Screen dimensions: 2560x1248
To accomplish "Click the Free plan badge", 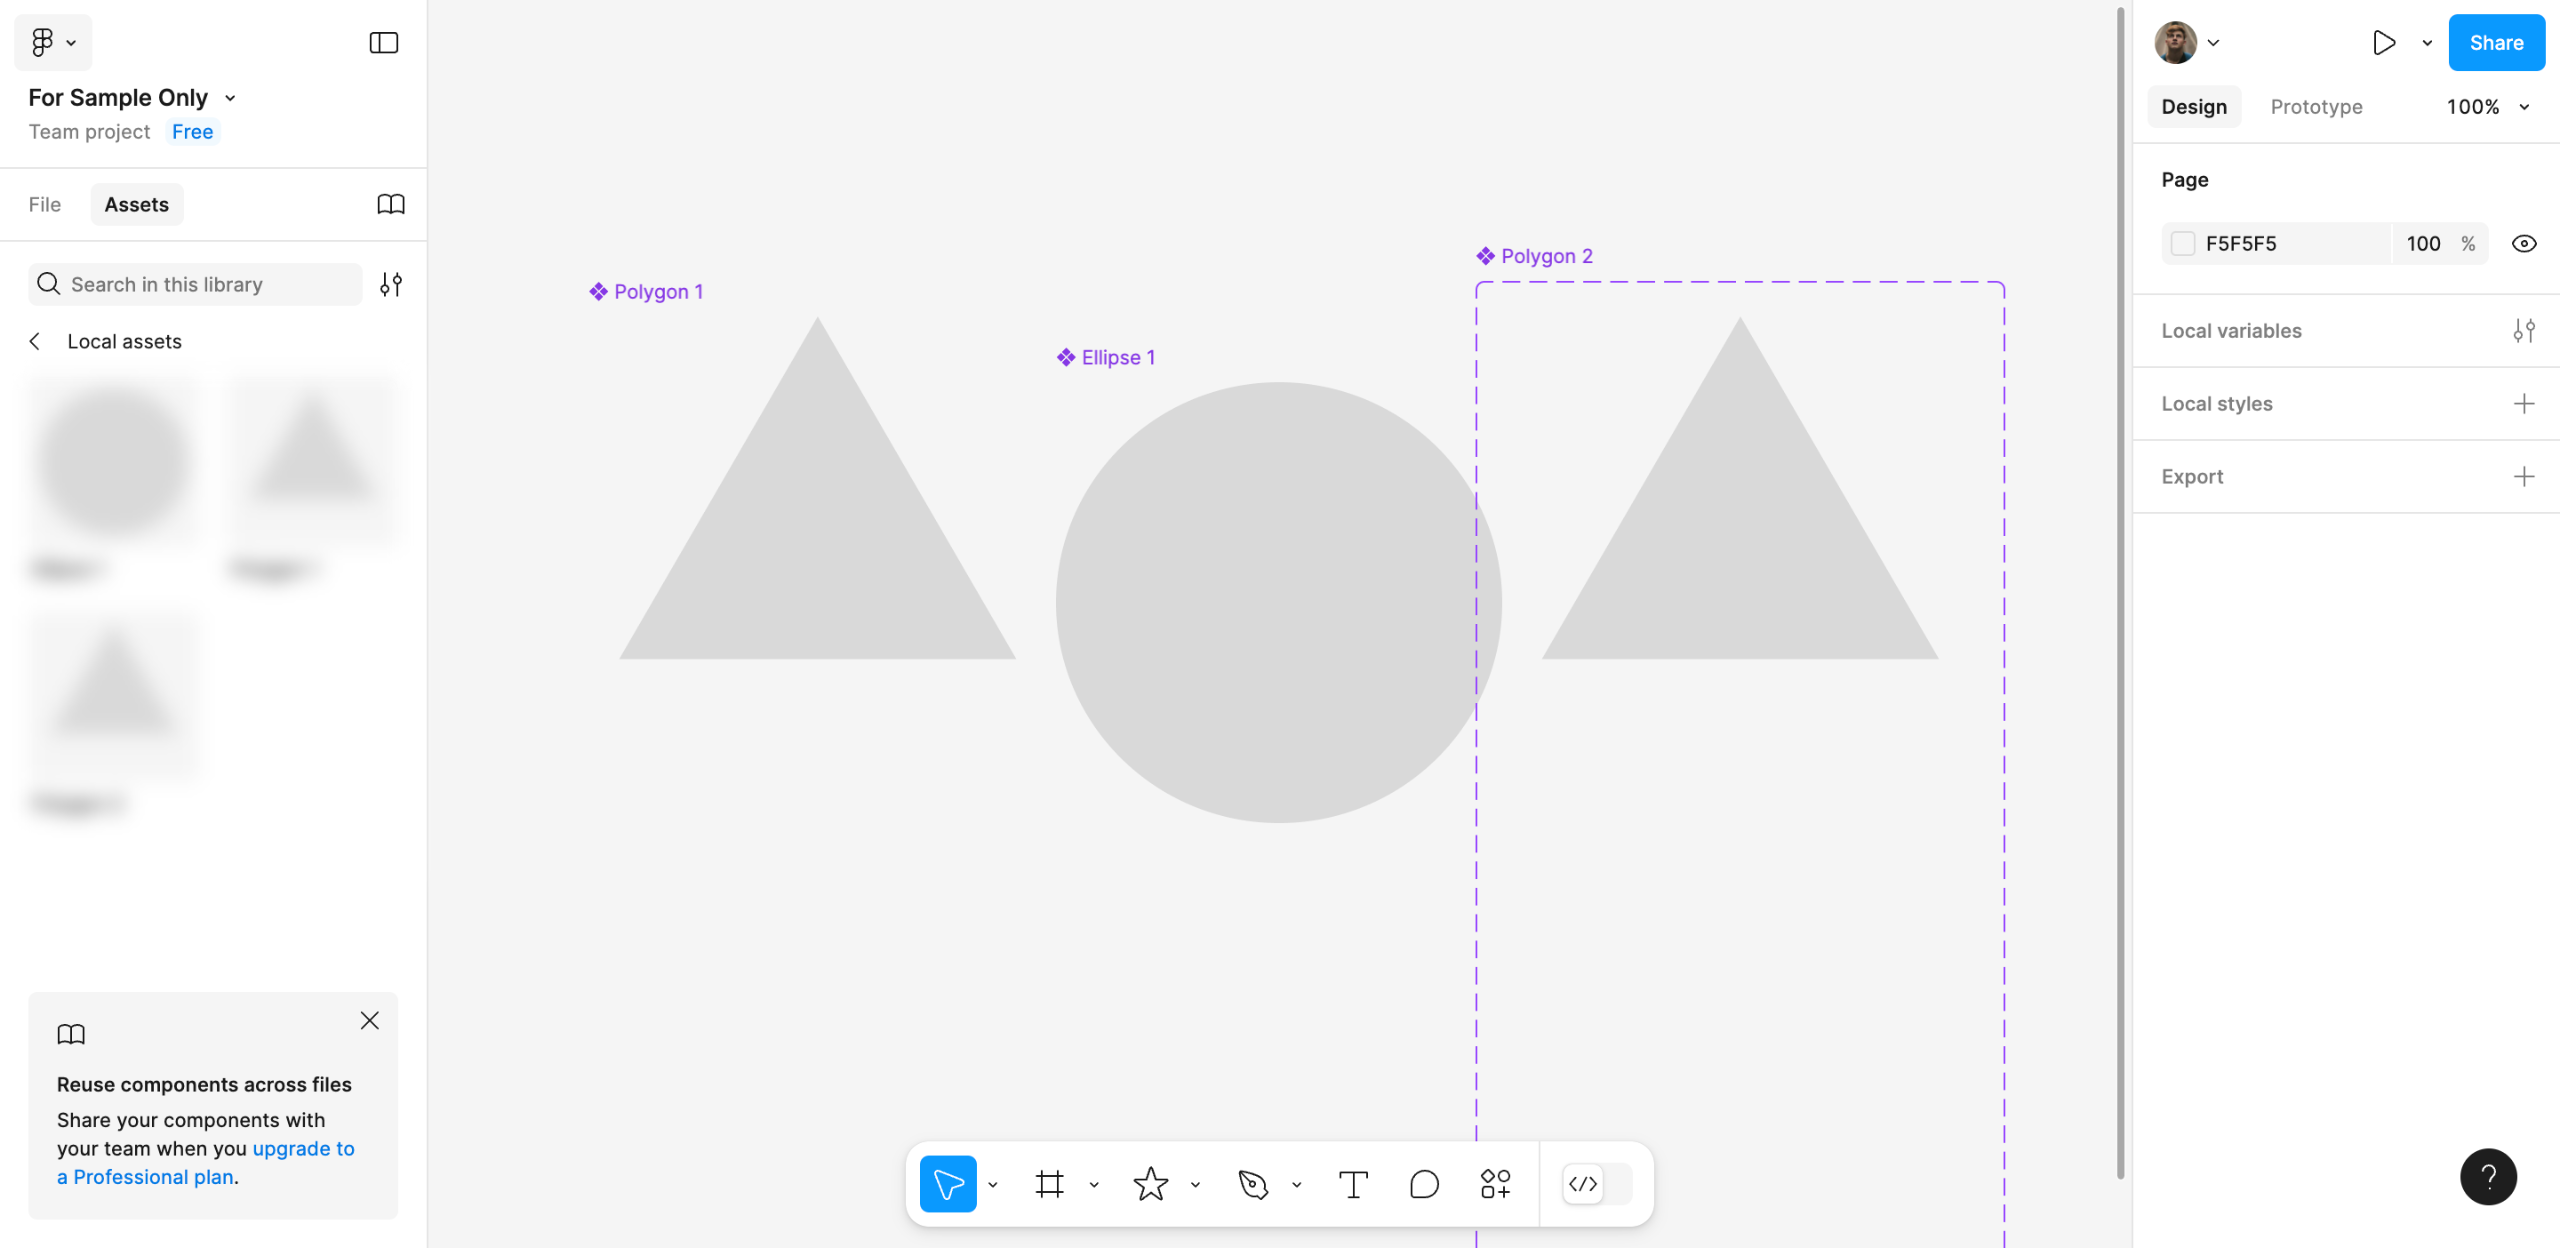I will click(x=192, y=131).
